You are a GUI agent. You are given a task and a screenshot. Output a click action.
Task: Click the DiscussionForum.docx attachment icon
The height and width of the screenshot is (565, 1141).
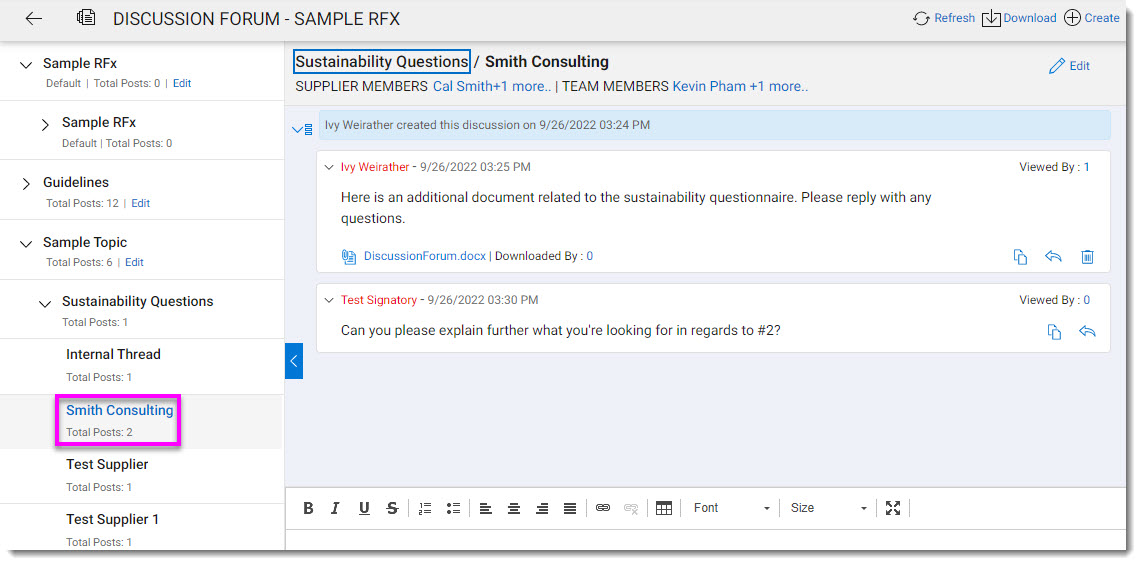(349, 256)
